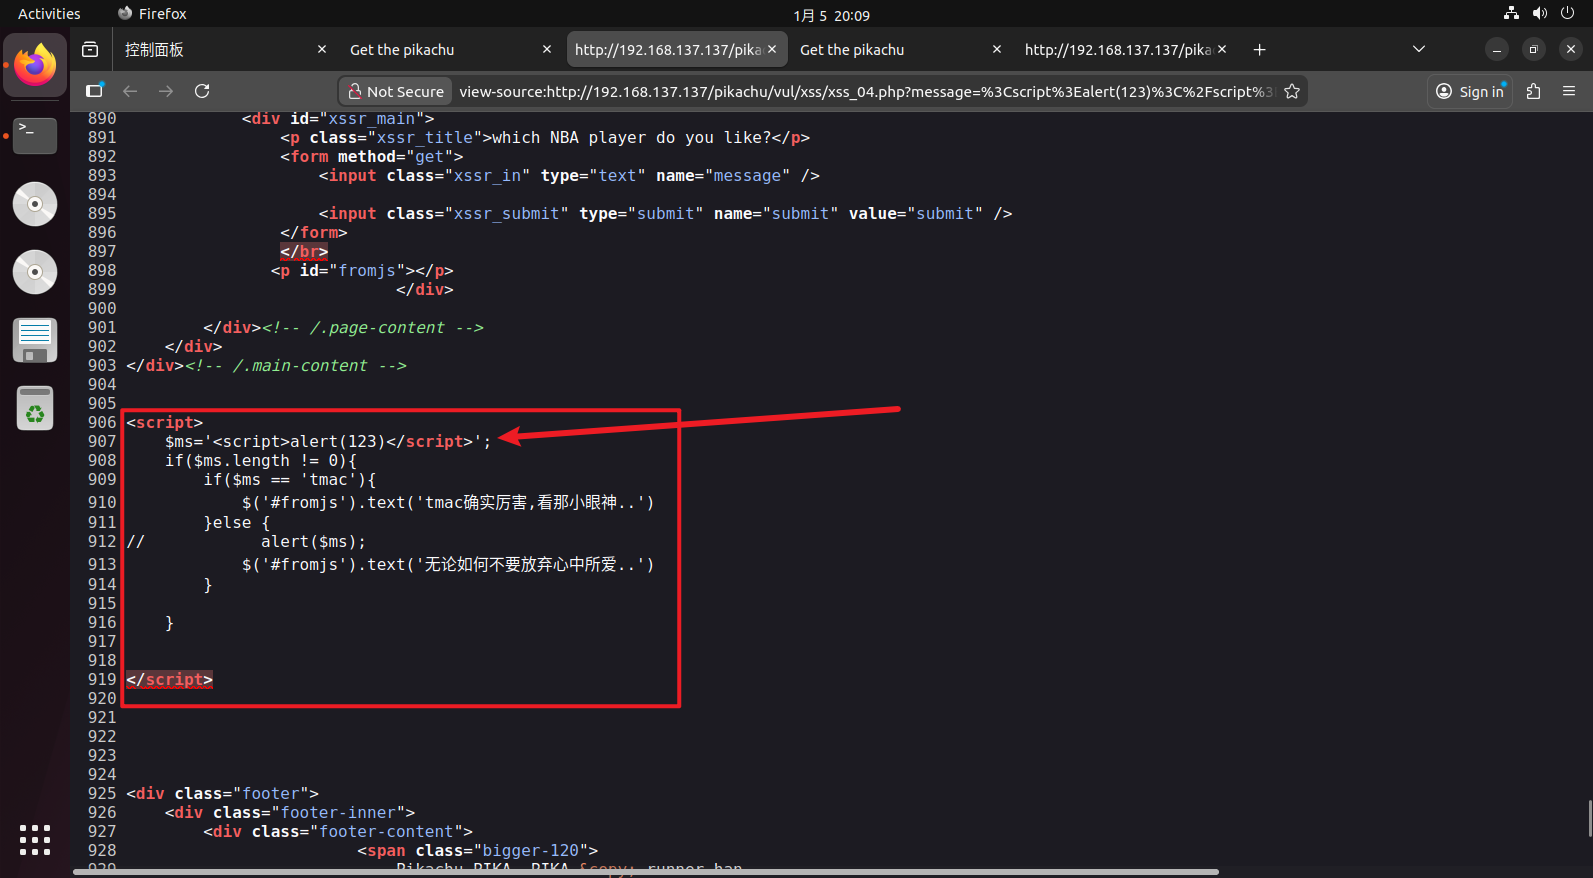Click the xssr_submit input source line

pyautogui.click(x=665, y=213)
